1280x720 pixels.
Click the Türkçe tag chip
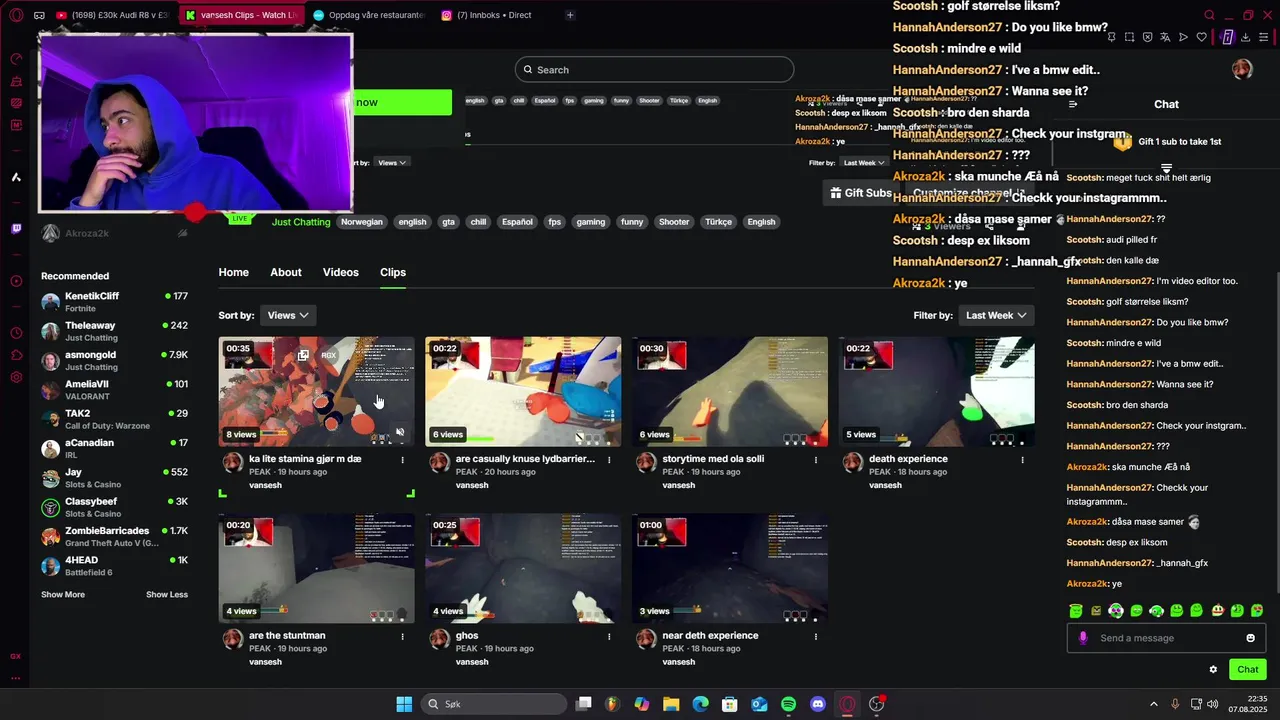pos(718,222)
